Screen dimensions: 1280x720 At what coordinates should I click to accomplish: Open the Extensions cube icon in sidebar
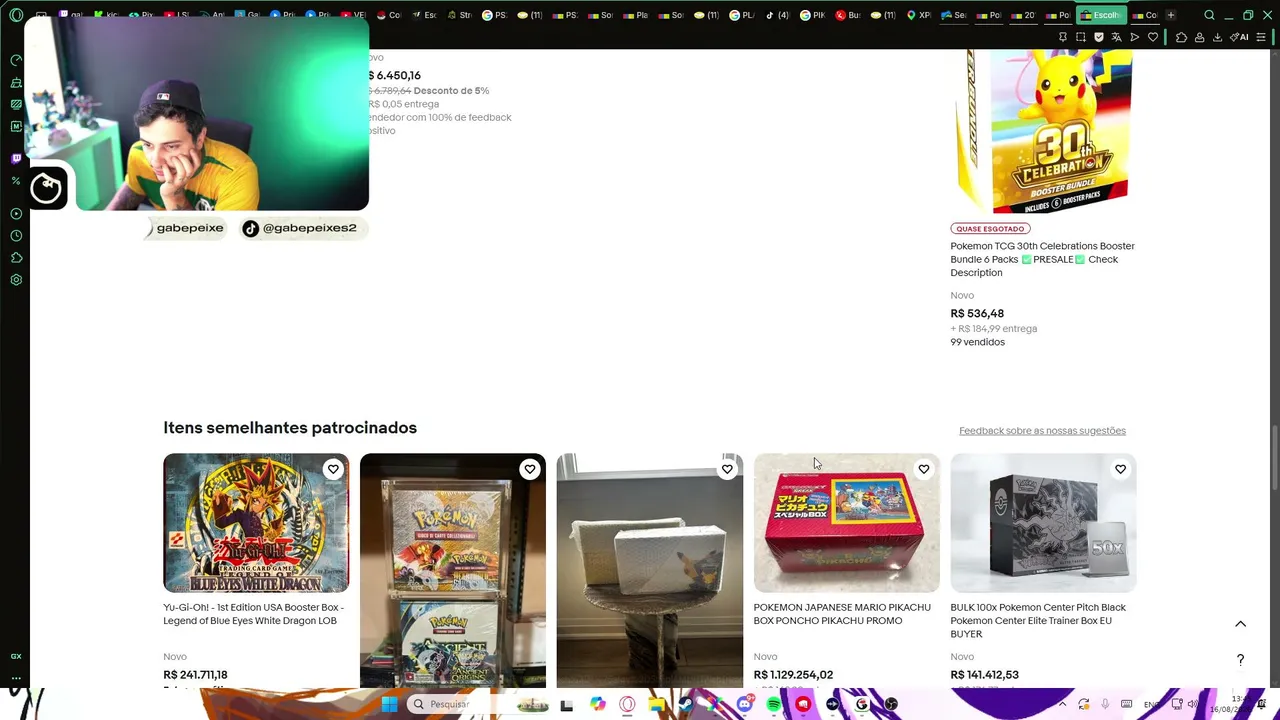(16, 258)
